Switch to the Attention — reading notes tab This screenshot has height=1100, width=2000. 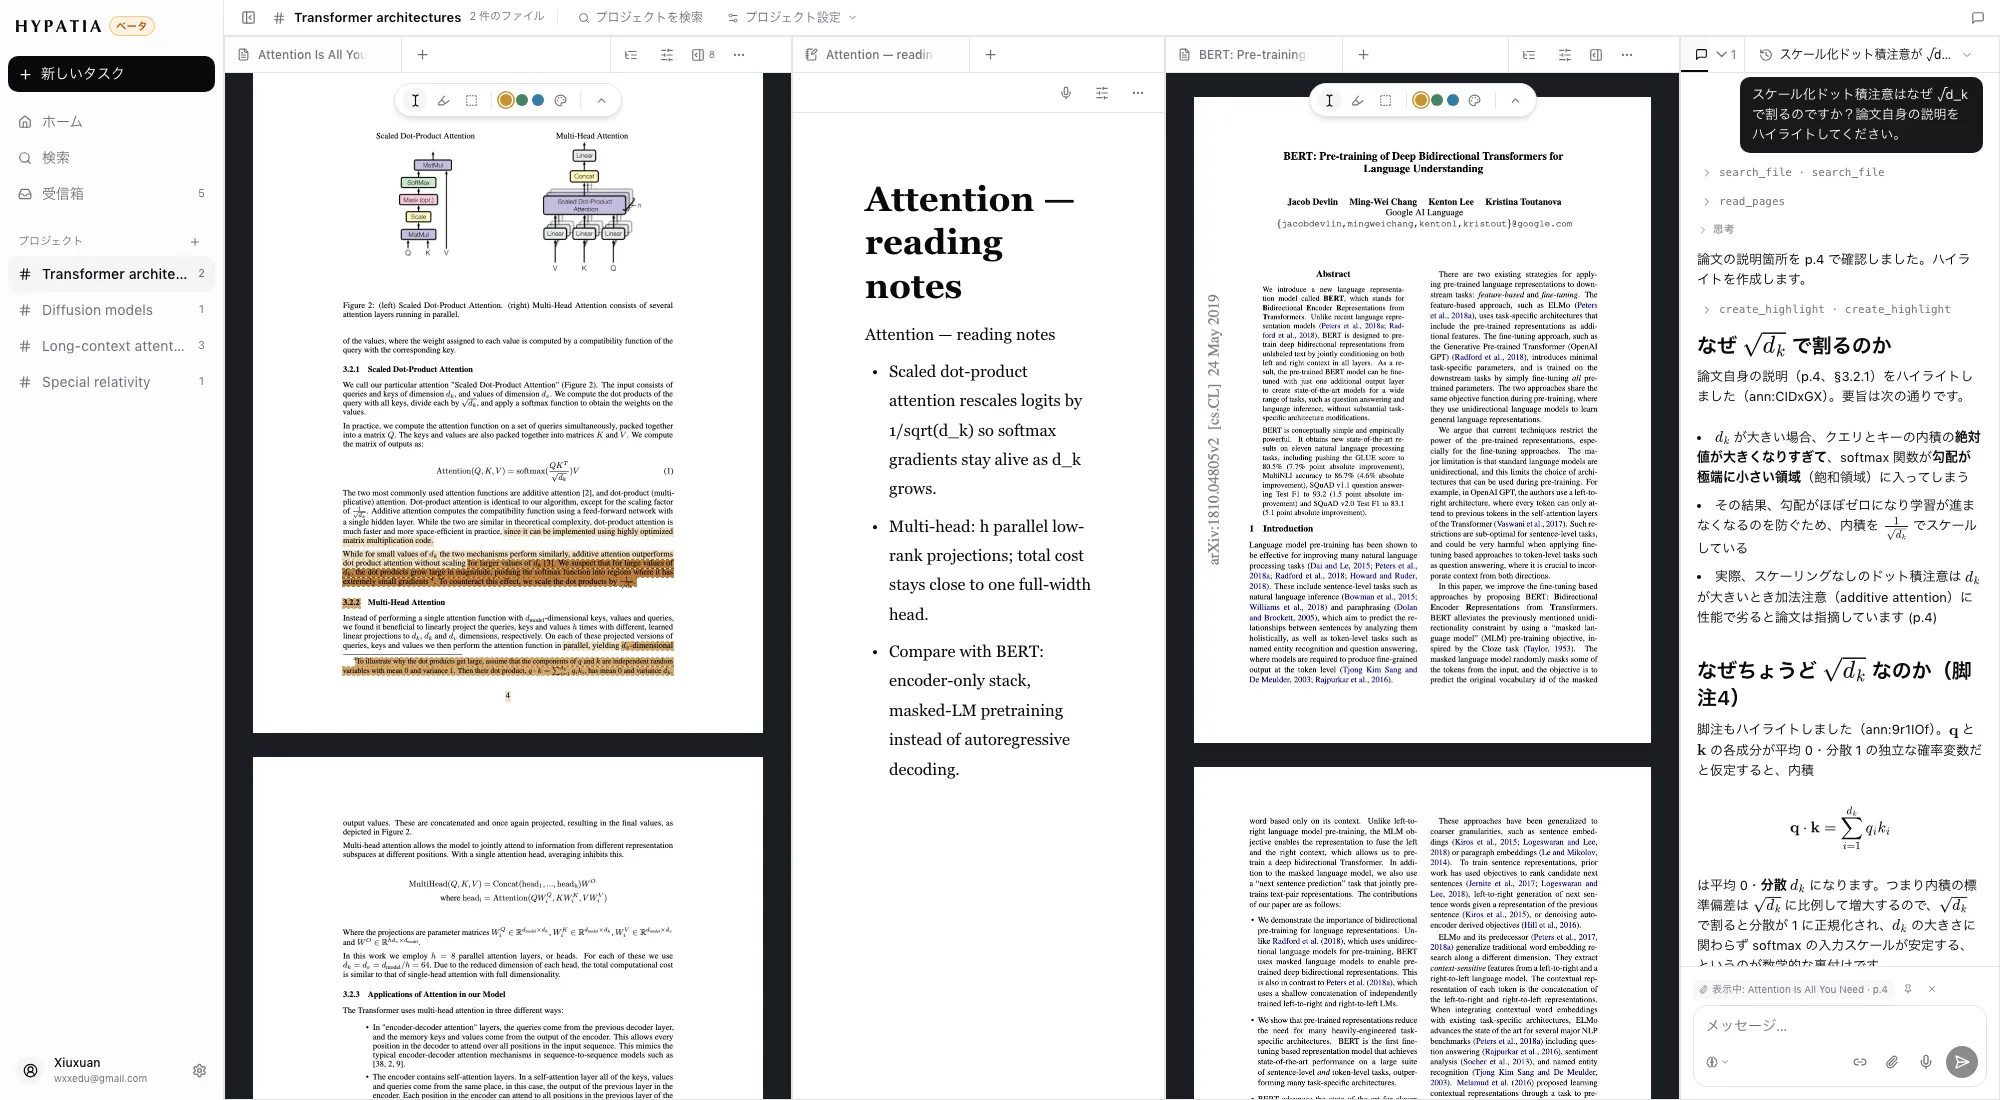click(x=881, y=55)
